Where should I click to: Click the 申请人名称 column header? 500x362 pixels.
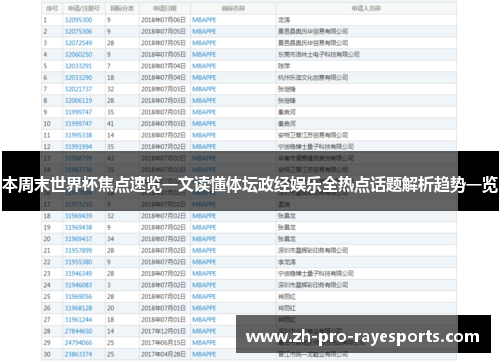(366, 8)
